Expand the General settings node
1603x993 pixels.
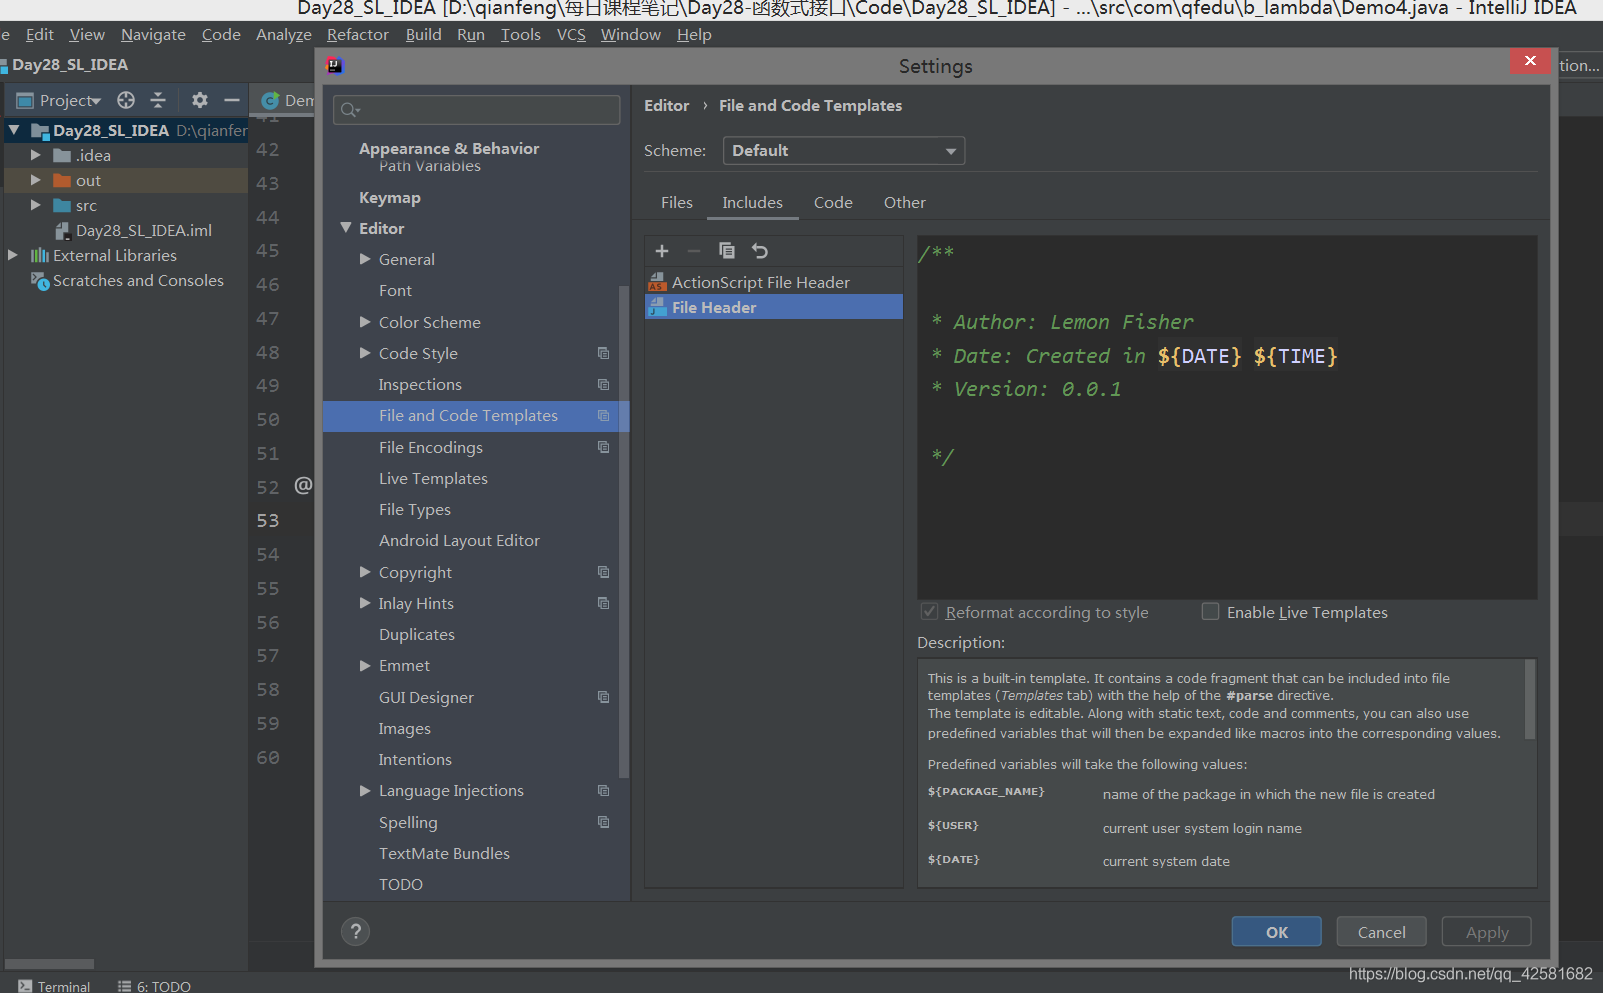click(x=365, y=259)
